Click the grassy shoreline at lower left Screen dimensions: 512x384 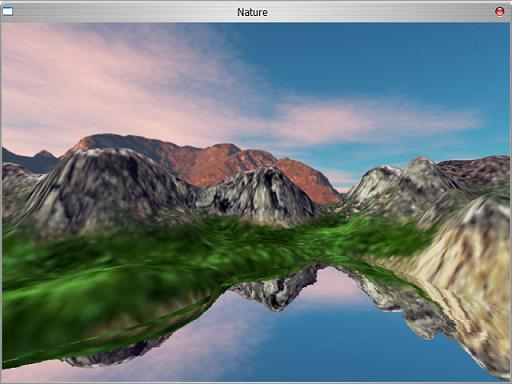pyautogui.click(x=83, y=327)
